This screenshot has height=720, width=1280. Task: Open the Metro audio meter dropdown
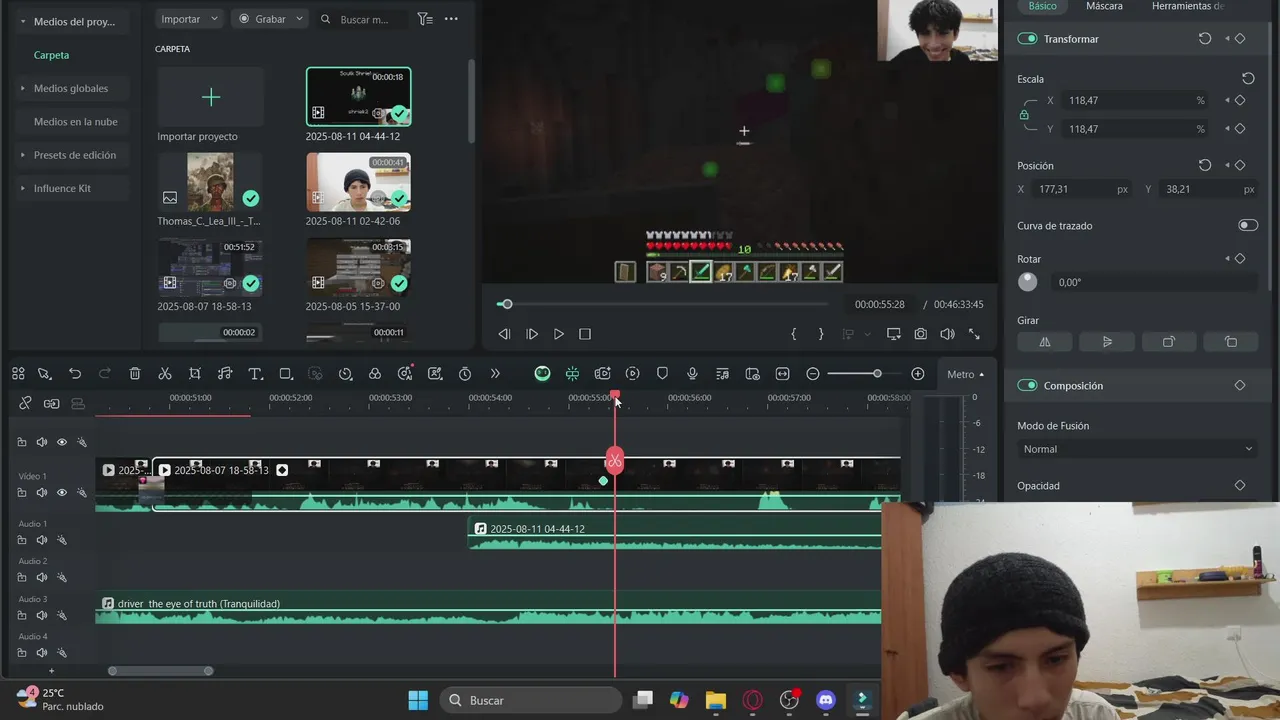point(966,374)
